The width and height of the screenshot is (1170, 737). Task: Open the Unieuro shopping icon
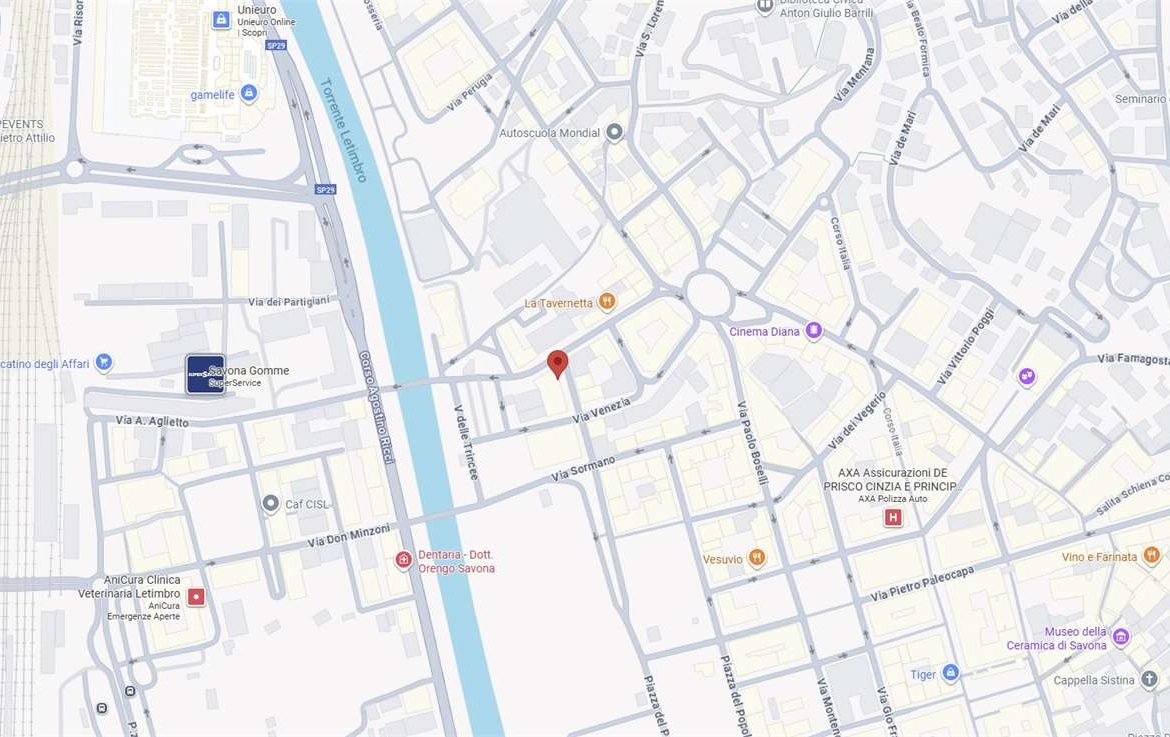pos(221,20)
